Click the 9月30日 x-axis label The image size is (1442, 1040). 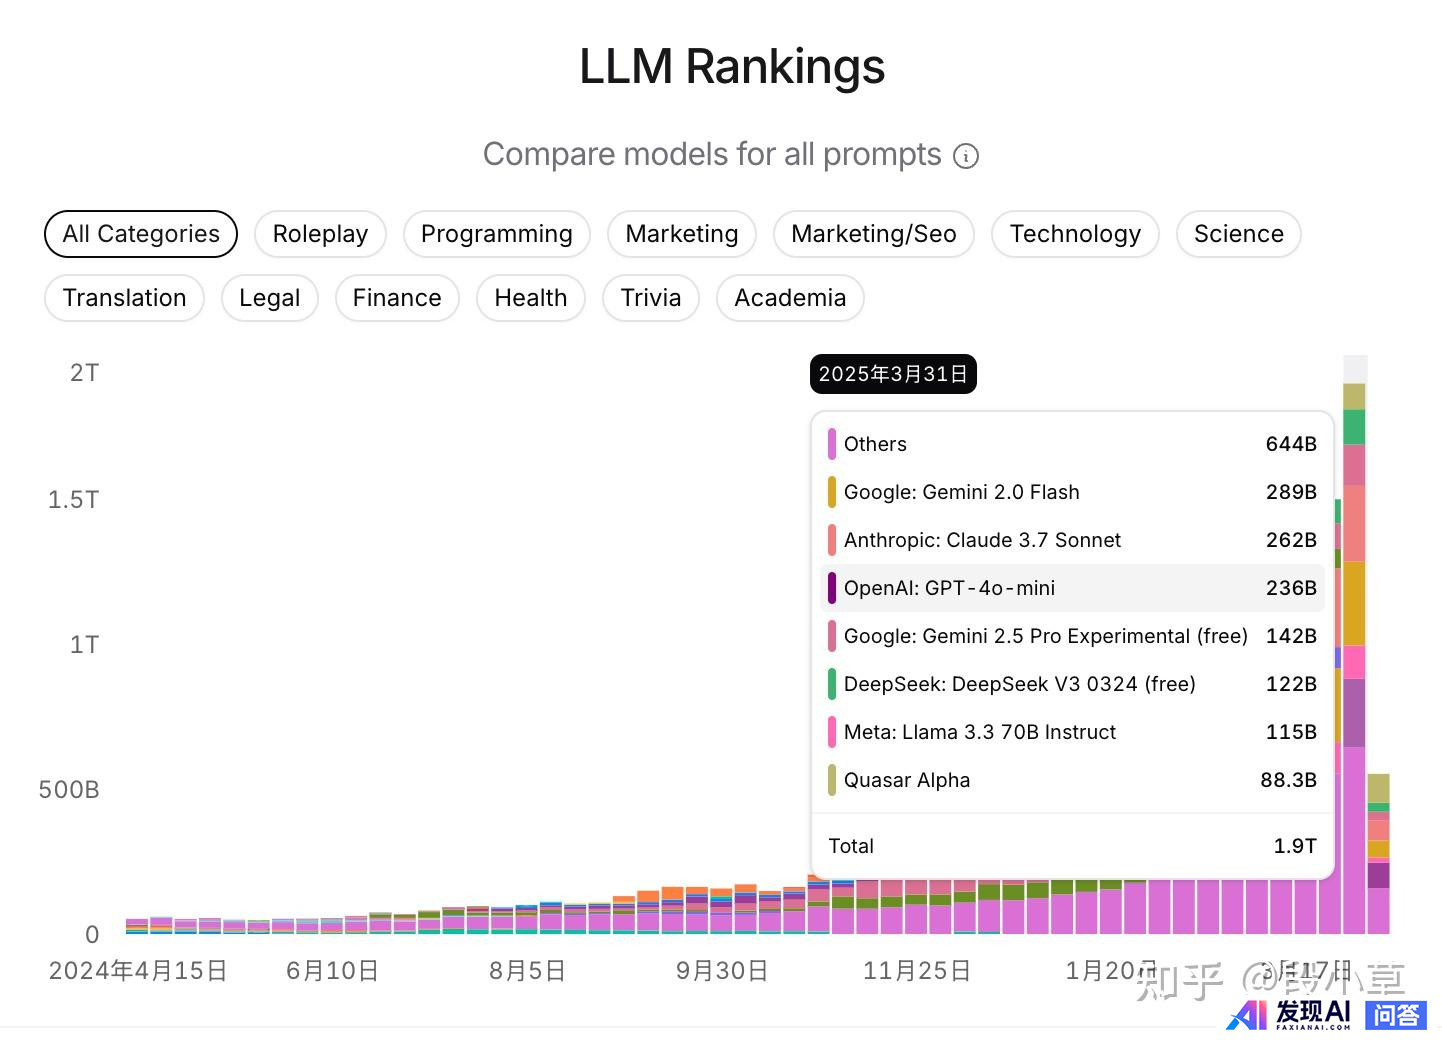click(722, 971)
